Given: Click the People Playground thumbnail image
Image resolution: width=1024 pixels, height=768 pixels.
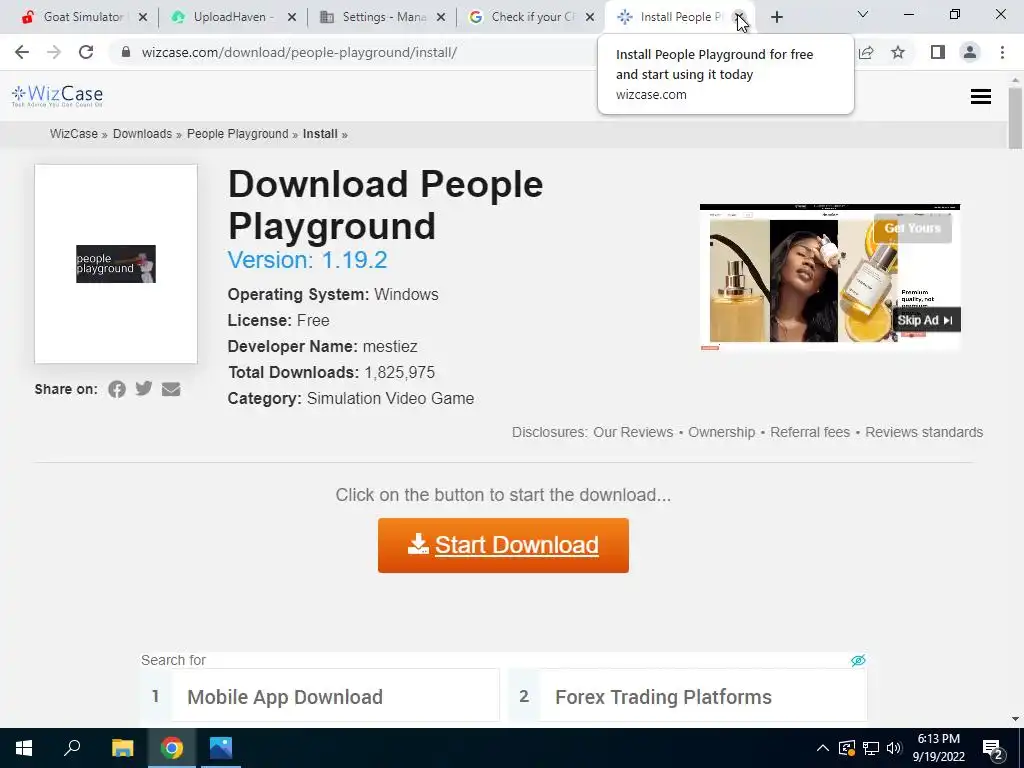Looking at the screenshot, I should [x=116, y=264].
